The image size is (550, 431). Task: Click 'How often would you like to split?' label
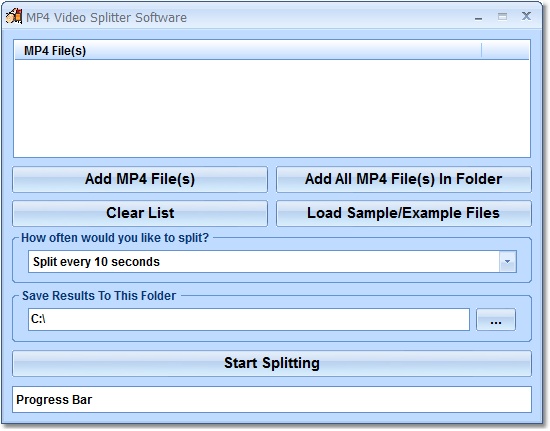(115, 238)
